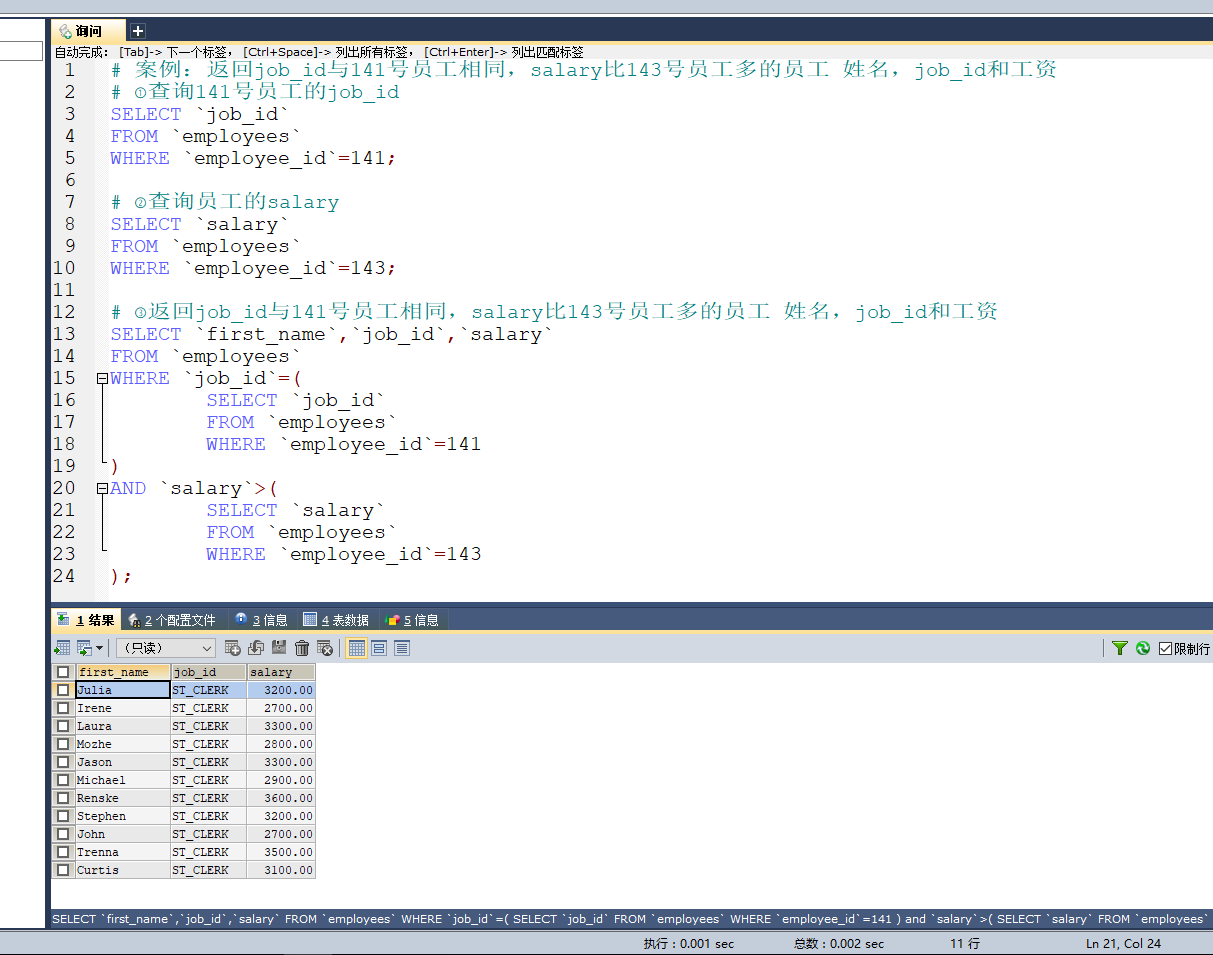Check the row checkbox for Michael
The height and width of the screenshot is (955, 1213).
point(63,780)
